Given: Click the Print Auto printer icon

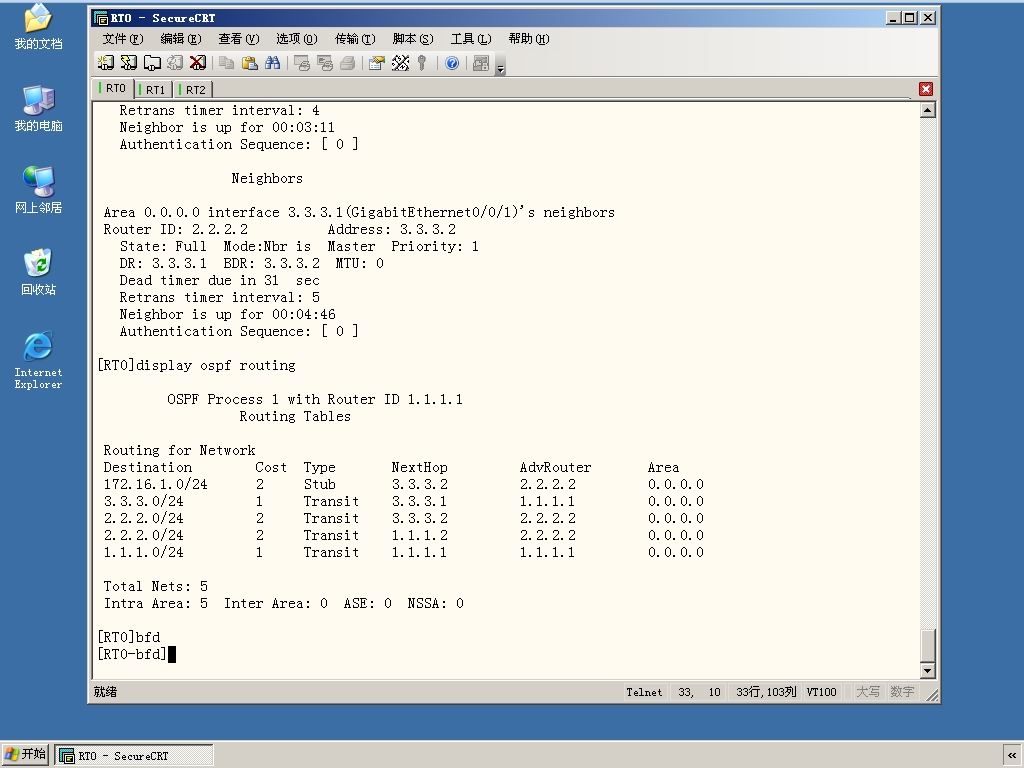Looking at the screenshot, I should 347,63.
